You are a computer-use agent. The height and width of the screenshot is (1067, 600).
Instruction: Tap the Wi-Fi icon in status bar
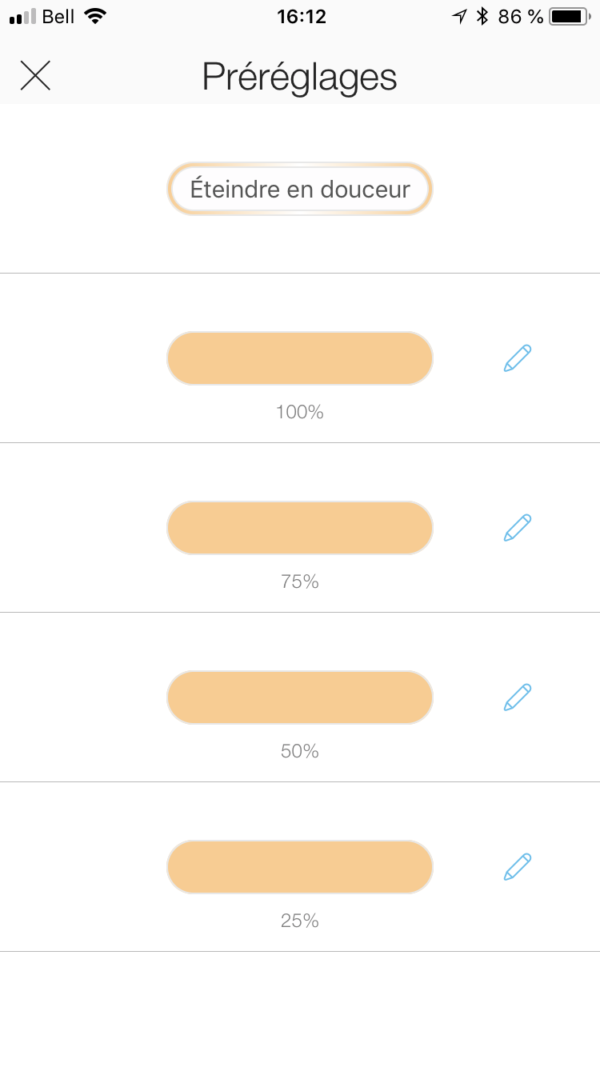coord(95,16)
